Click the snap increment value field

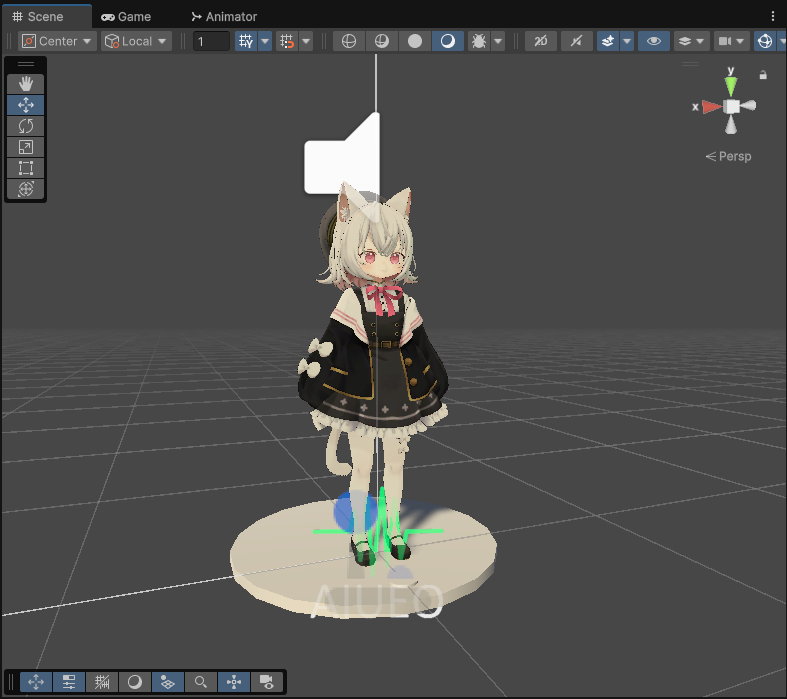click(x=211, y=41)
